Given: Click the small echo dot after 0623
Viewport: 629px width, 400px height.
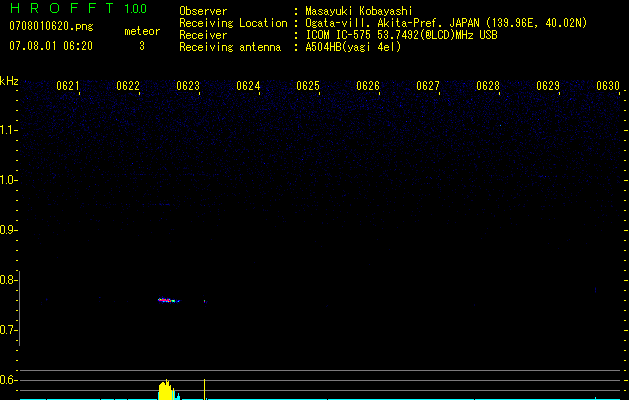Looking at the screenshot, I should [205, 301].
